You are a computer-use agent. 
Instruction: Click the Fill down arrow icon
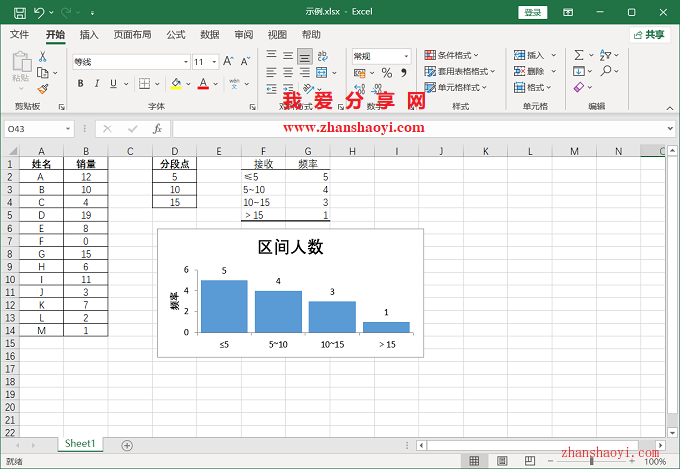[x=579, y=71]
